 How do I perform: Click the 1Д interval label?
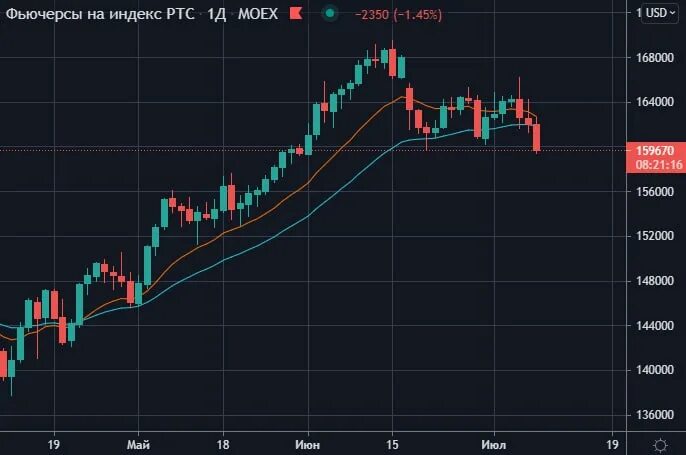[216, 14]
